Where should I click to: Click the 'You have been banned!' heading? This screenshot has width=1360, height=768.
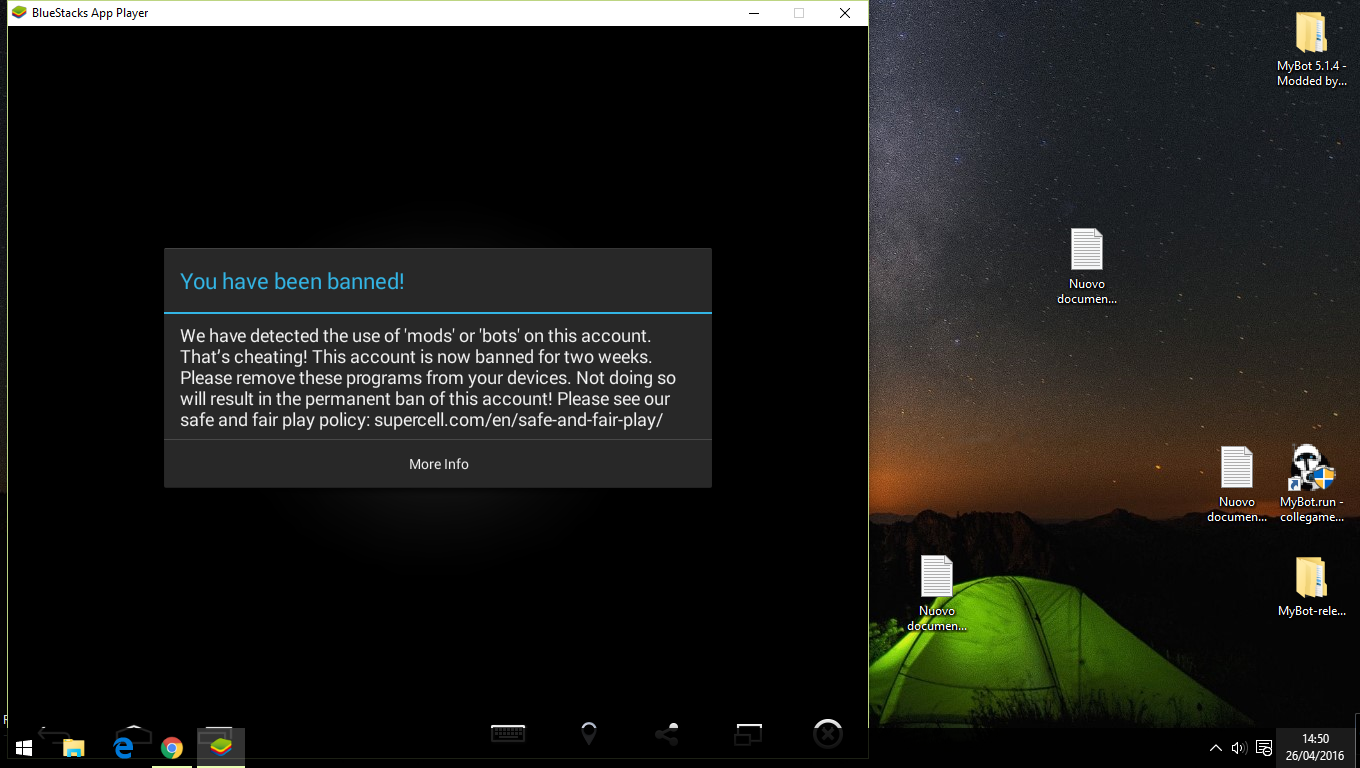point(292,281)
